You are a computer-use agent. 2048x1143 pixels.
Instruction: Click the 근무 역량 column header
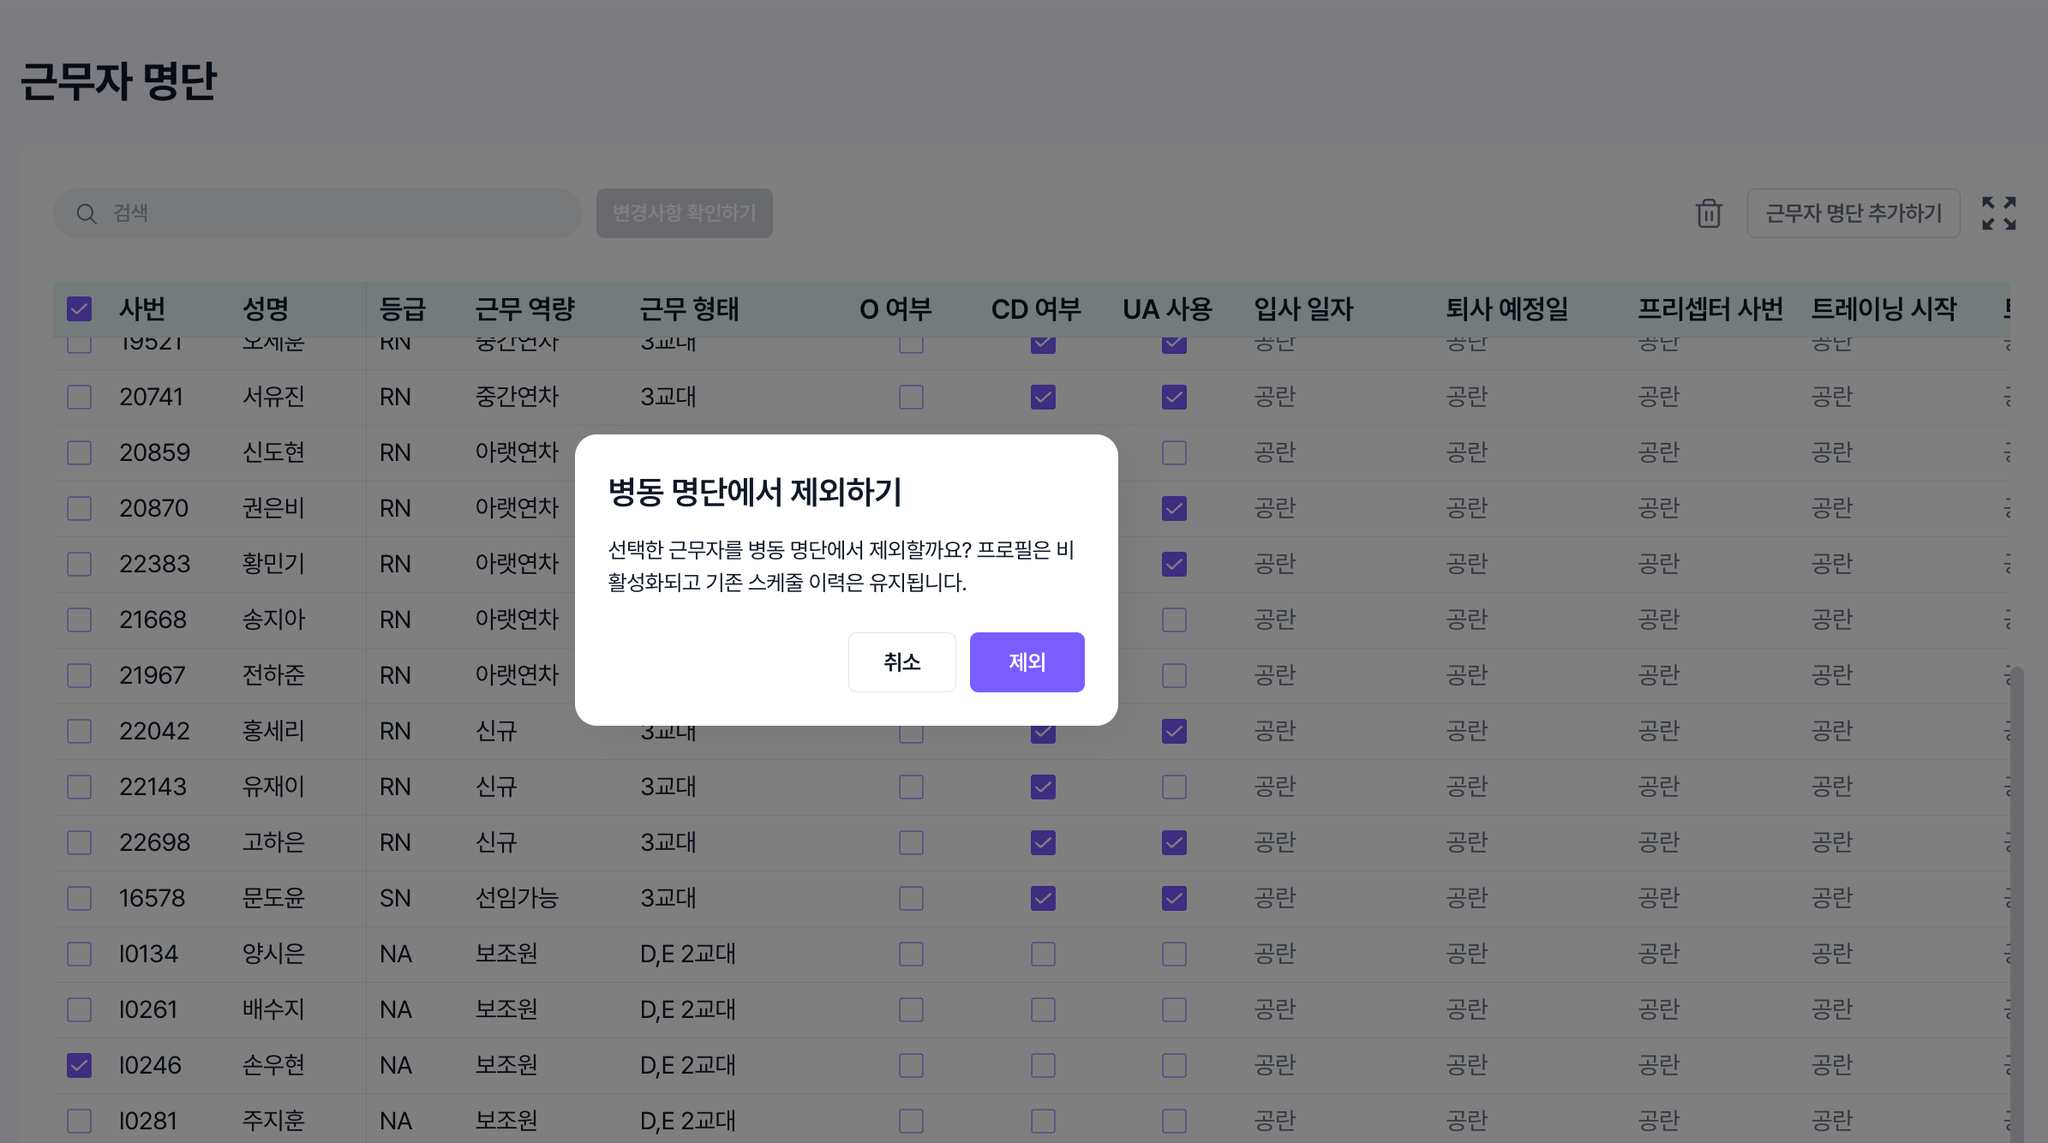(x=524, y=309)
